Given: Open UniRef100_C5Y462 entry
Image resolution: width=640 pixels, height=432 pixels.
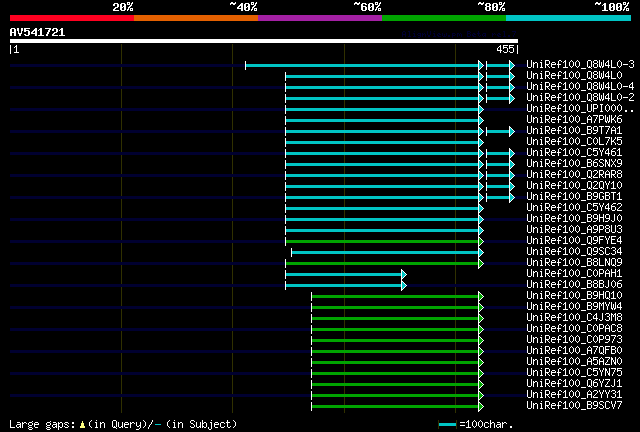Looking at the screenshot, I should [574, 207].
